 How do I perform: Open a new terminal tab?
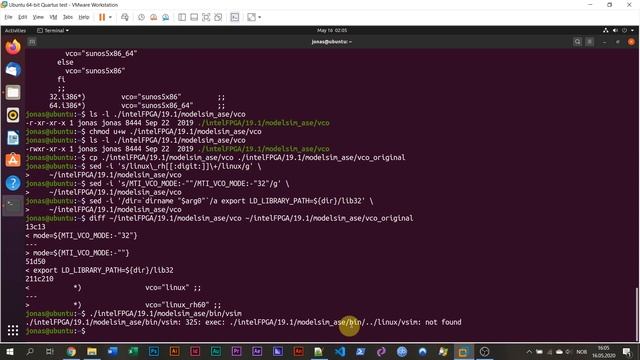tap(32, 42)
